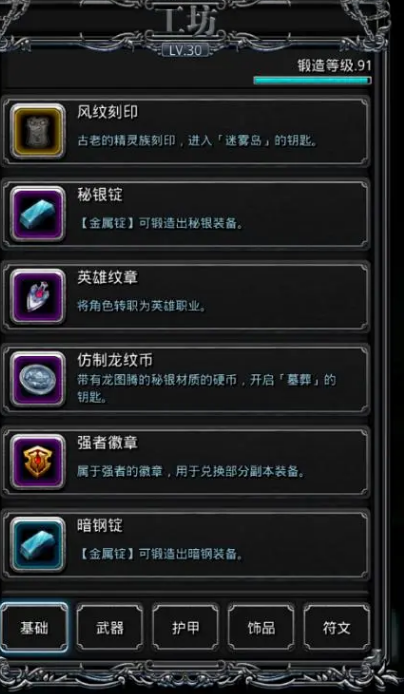The height and width of the screenshot is (694, 404).
Task: Choose the 仿制龙纹币 silver coin icon
Action: click(x=38, y=379)
